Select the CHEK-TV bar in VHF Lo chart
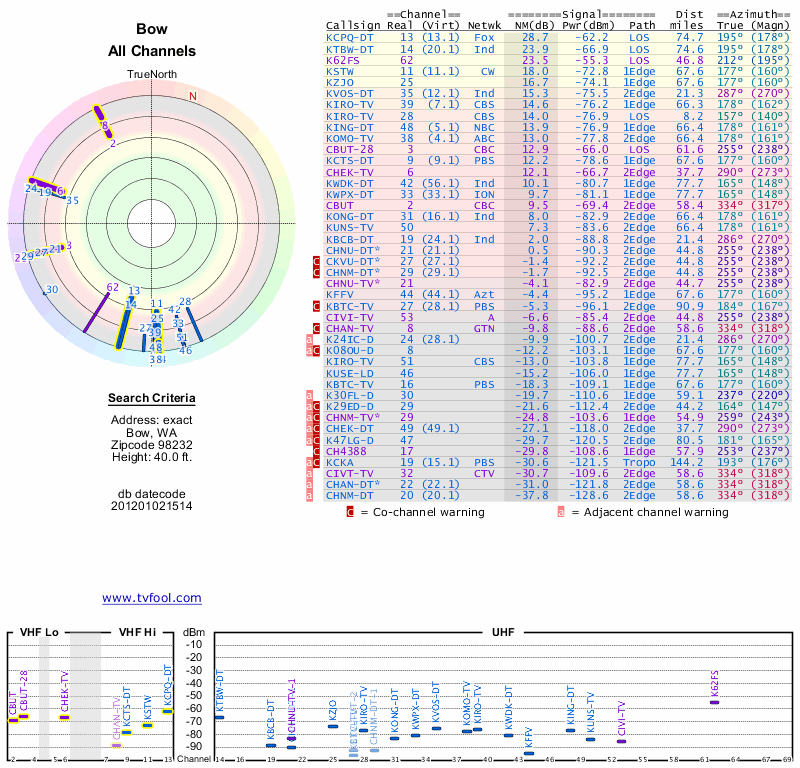The height and width of the screenshot is (768, 800). point(64,716)
